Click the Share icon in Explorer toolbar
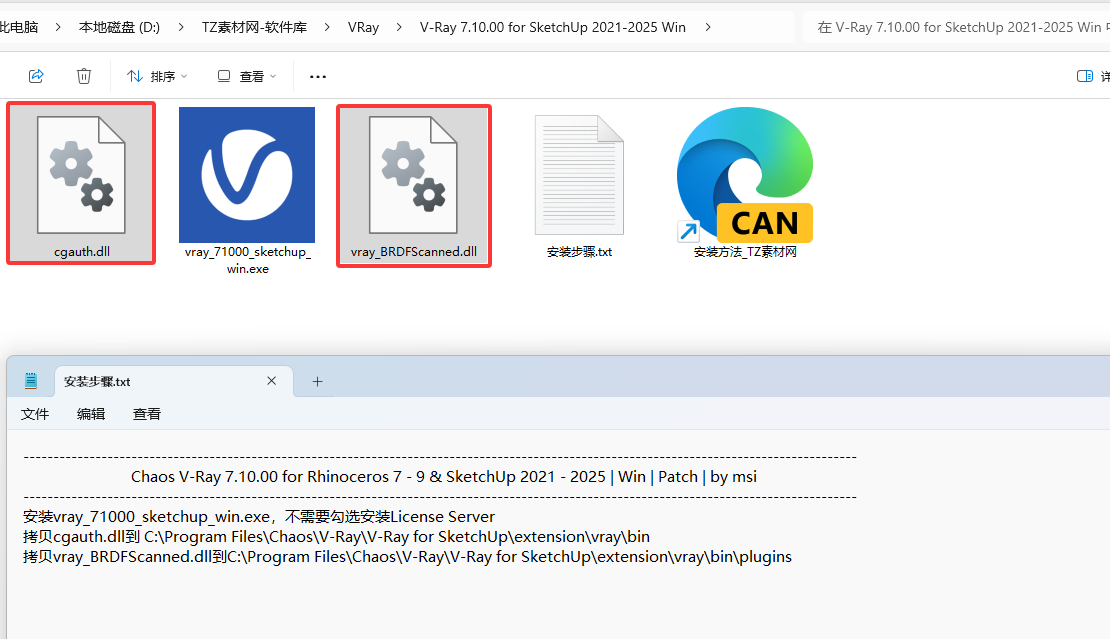Image resolution: width=1110 pixels, height=639 pixels. 36,76
